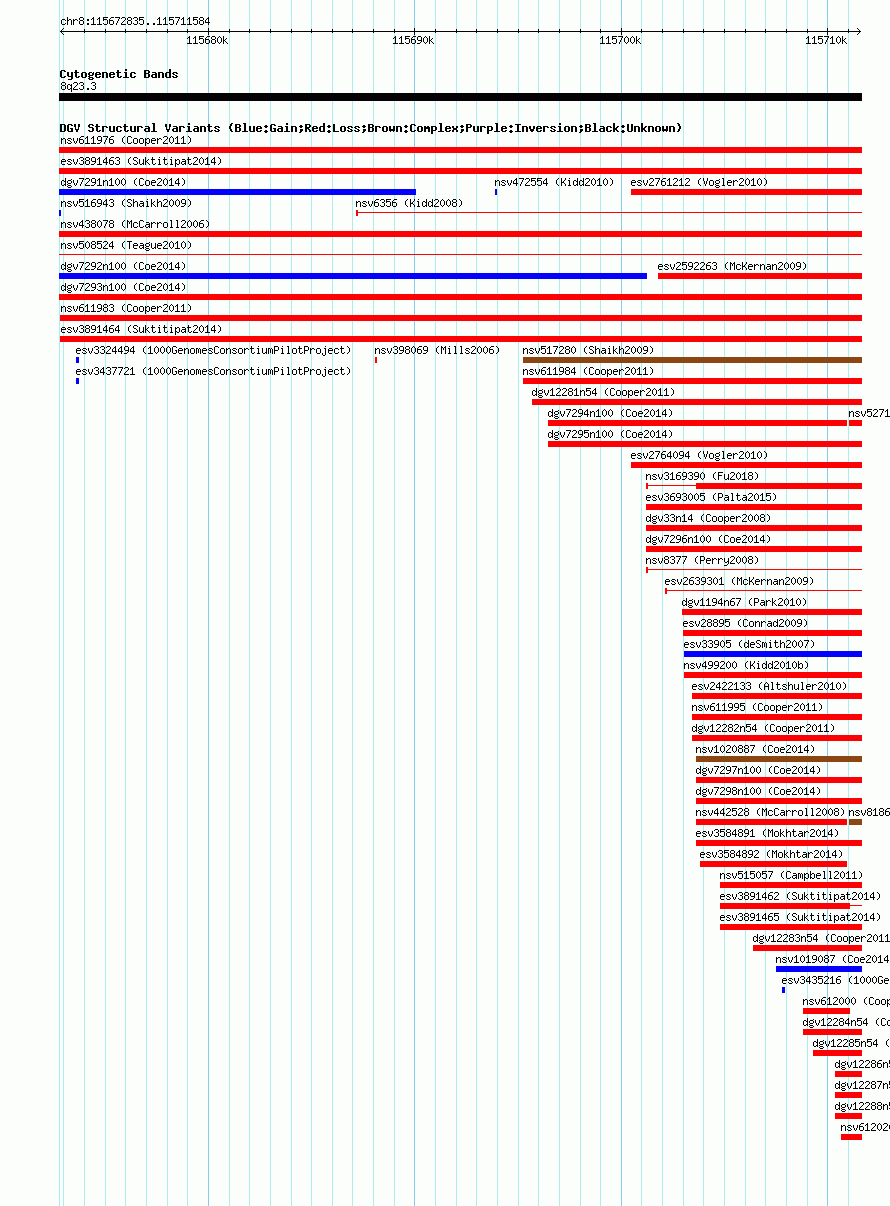Click the nsv611995 (Cooper2011) label
This screenshot has height=1206, width=890.
pyautogui.click(x=757, y=707)
